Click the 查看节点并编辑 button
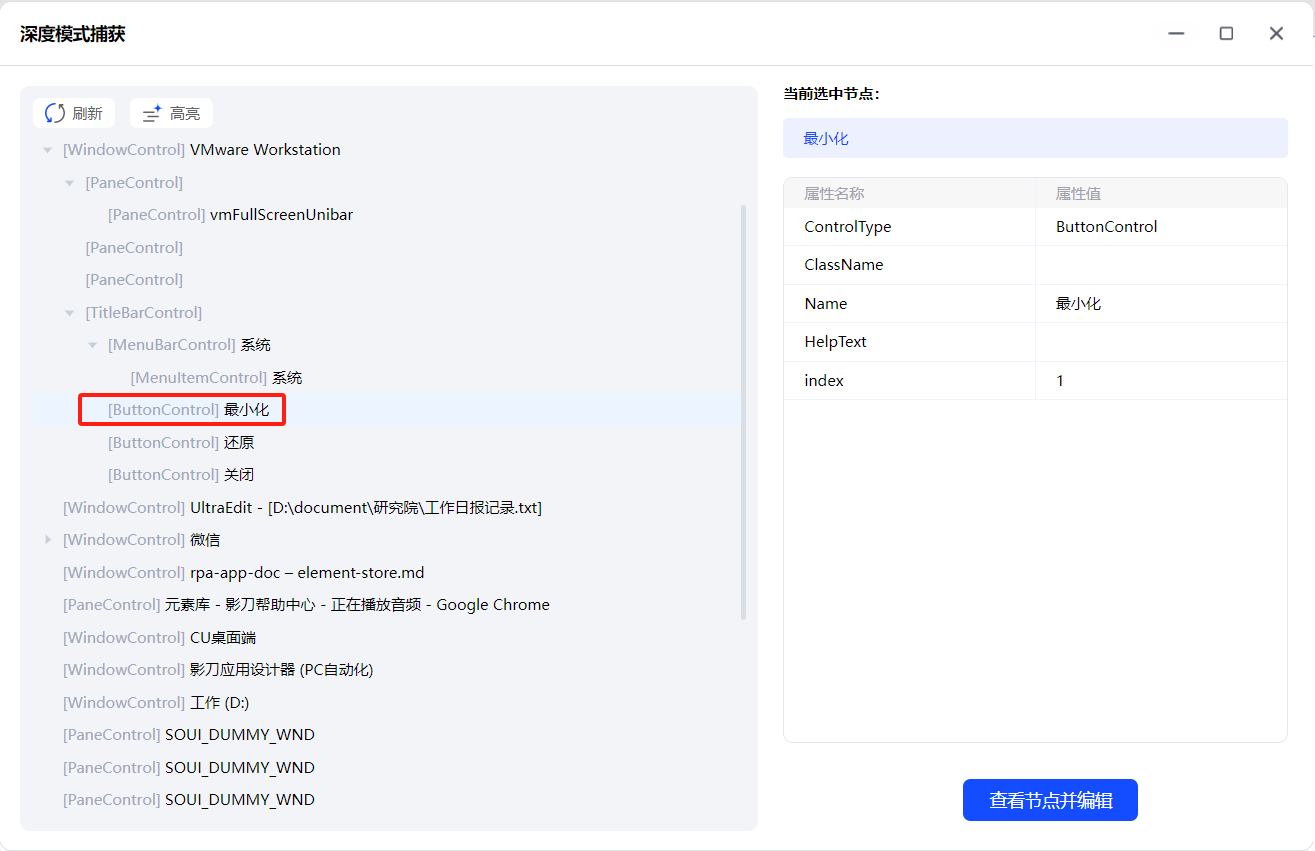This screenshot has height=851, width=1315. click(1050, 800)
